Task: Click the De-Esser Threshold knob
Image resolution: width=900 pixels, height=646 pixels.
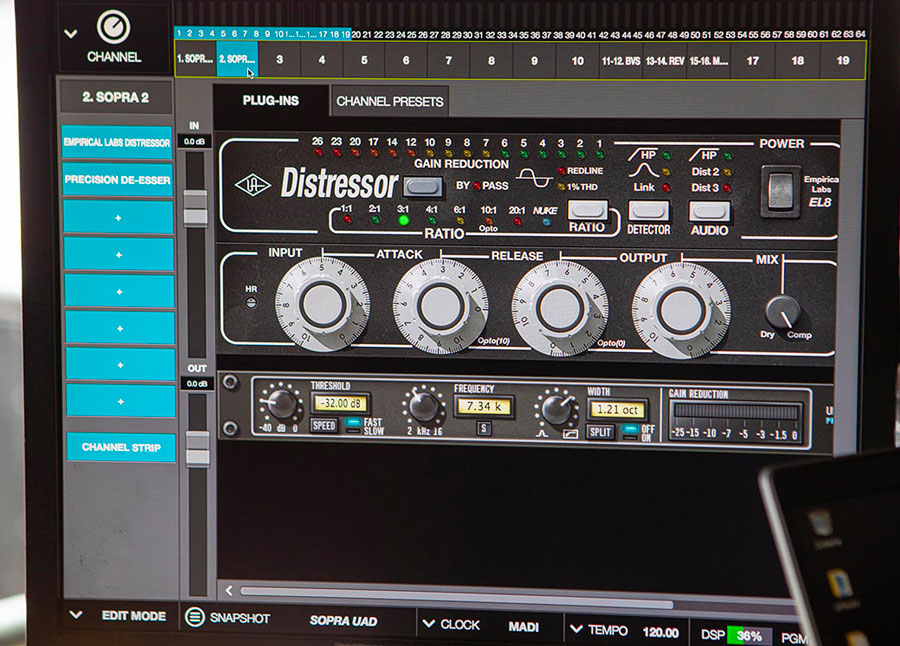Action: click(x=281, y=404)
